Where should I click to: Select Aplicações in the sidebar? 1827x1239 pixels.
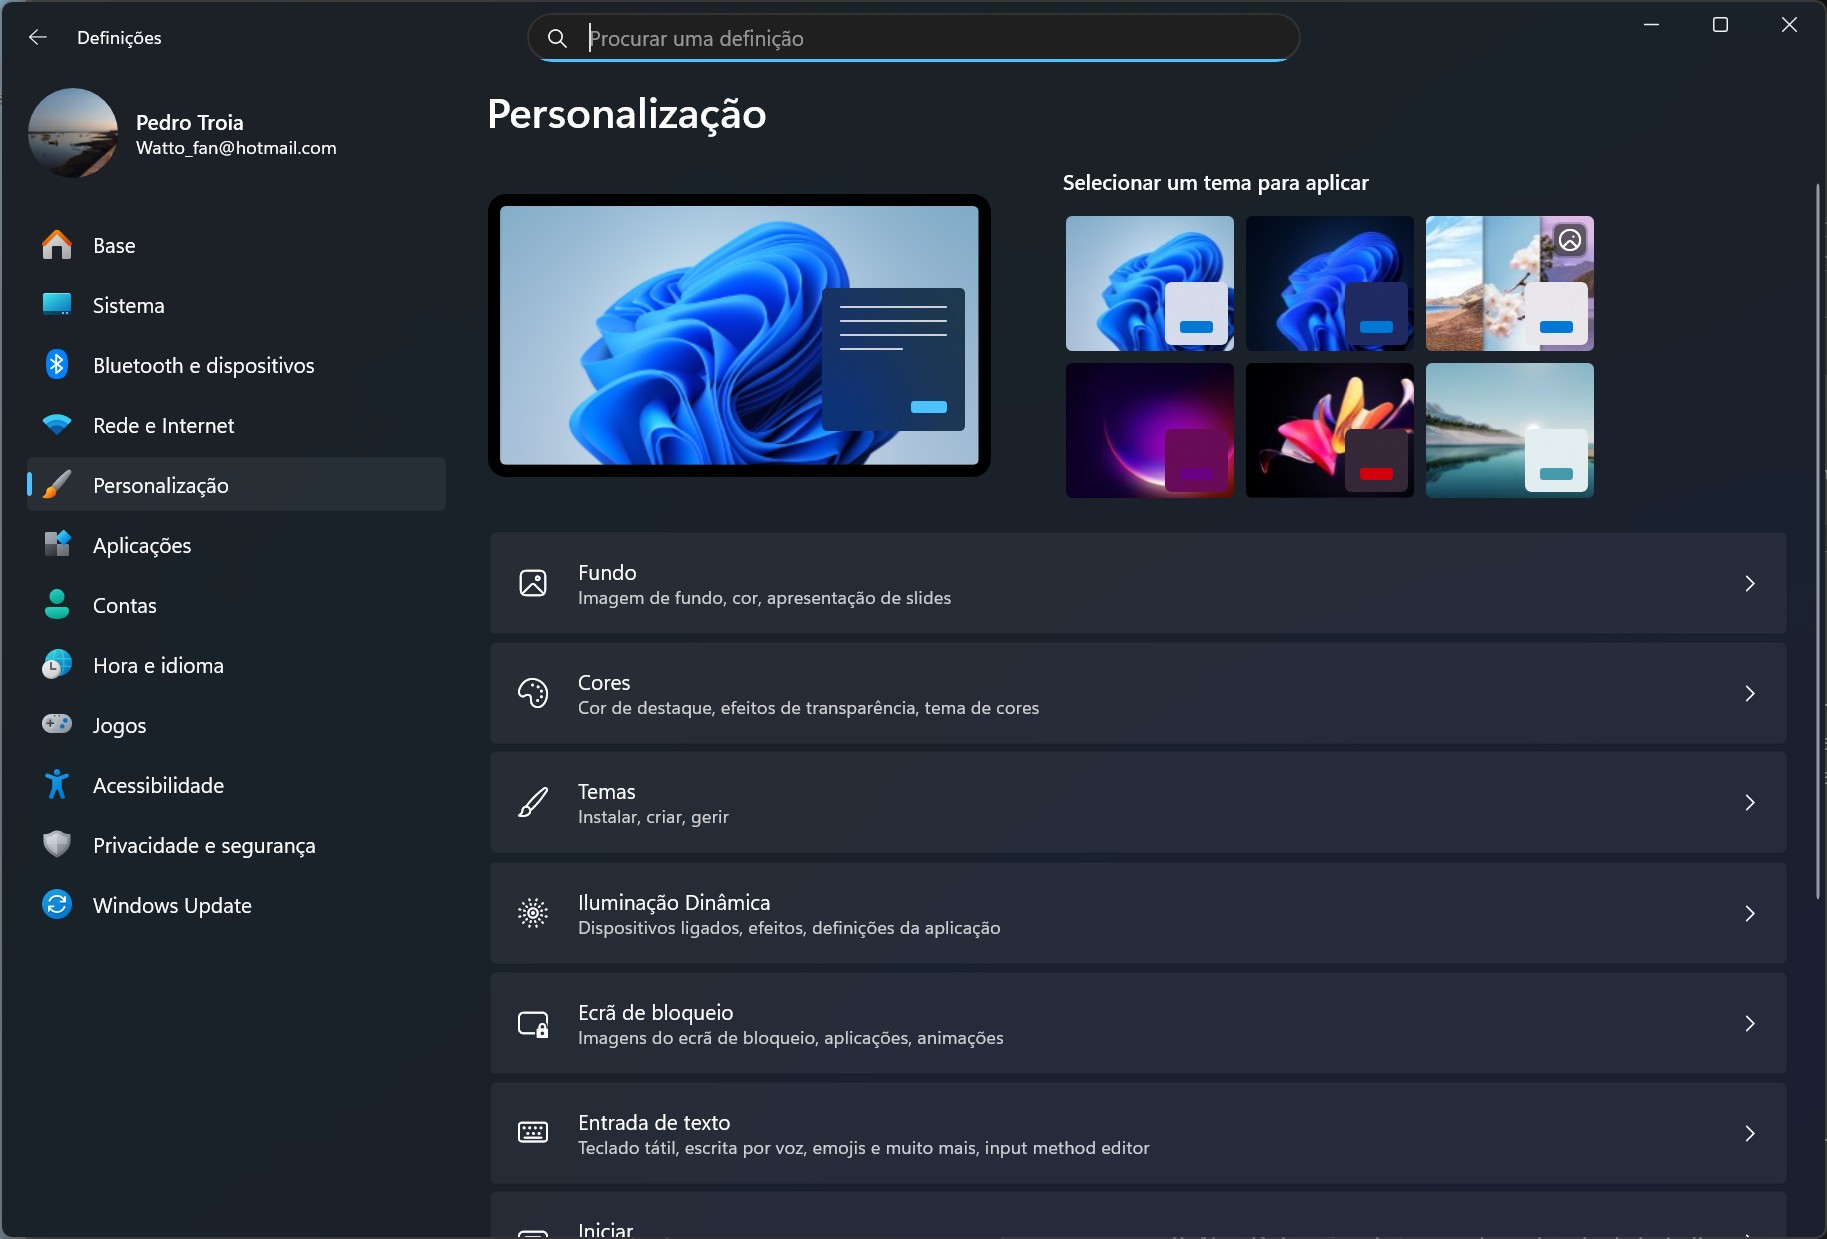pyautogui.click(x=142, y=545)
